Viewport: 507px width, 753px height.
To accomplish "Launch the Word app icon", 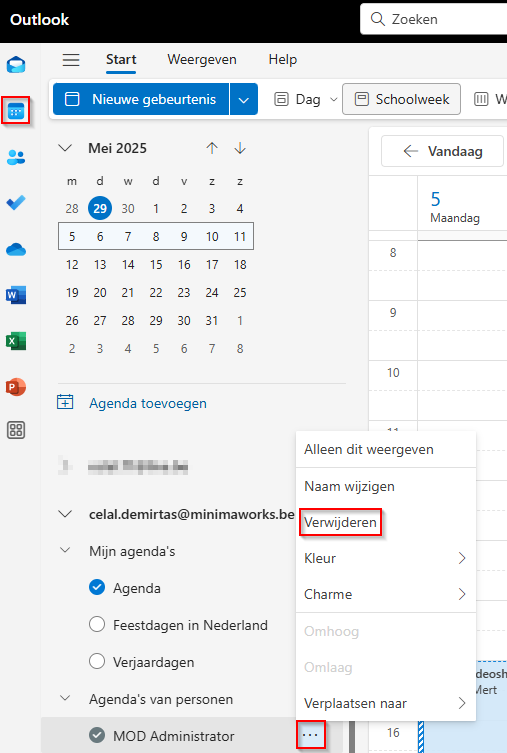I will (16, 295).
